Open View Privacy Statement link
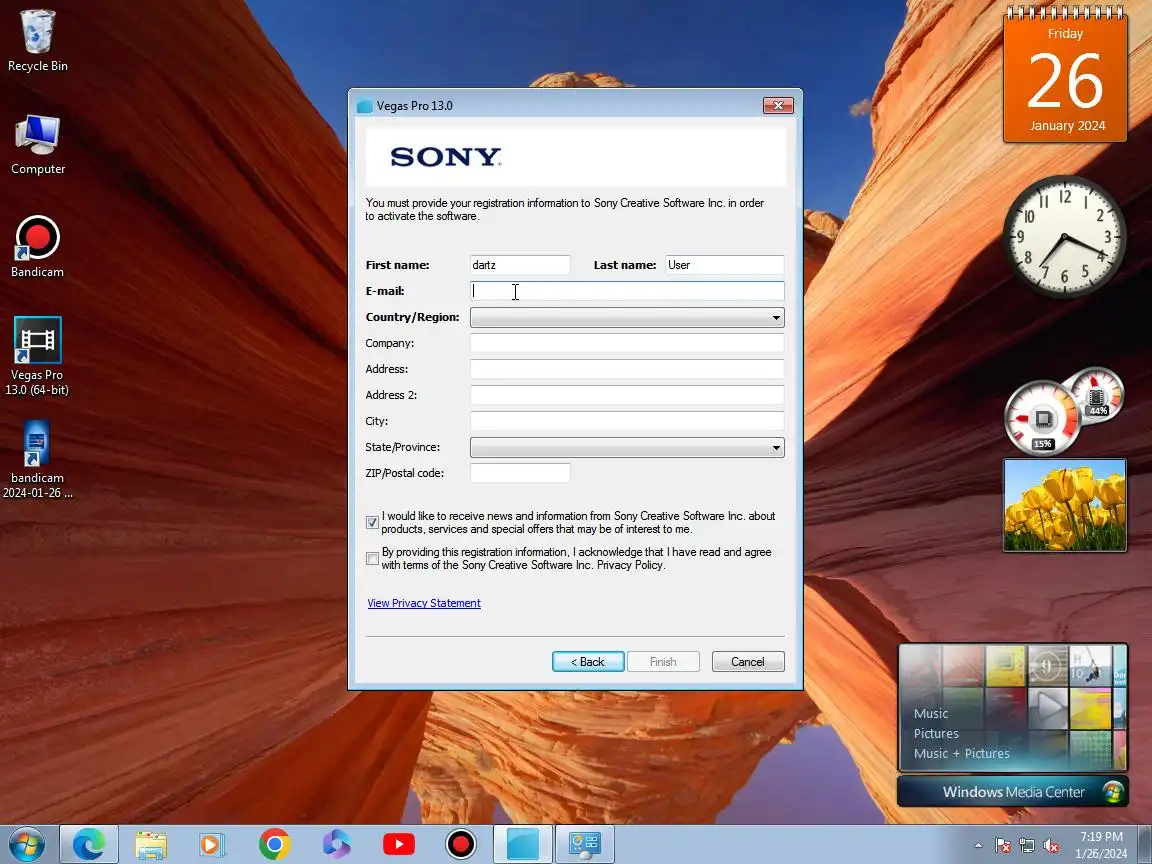The width and height of the screenshot is (1152, 864). (424, 603)
